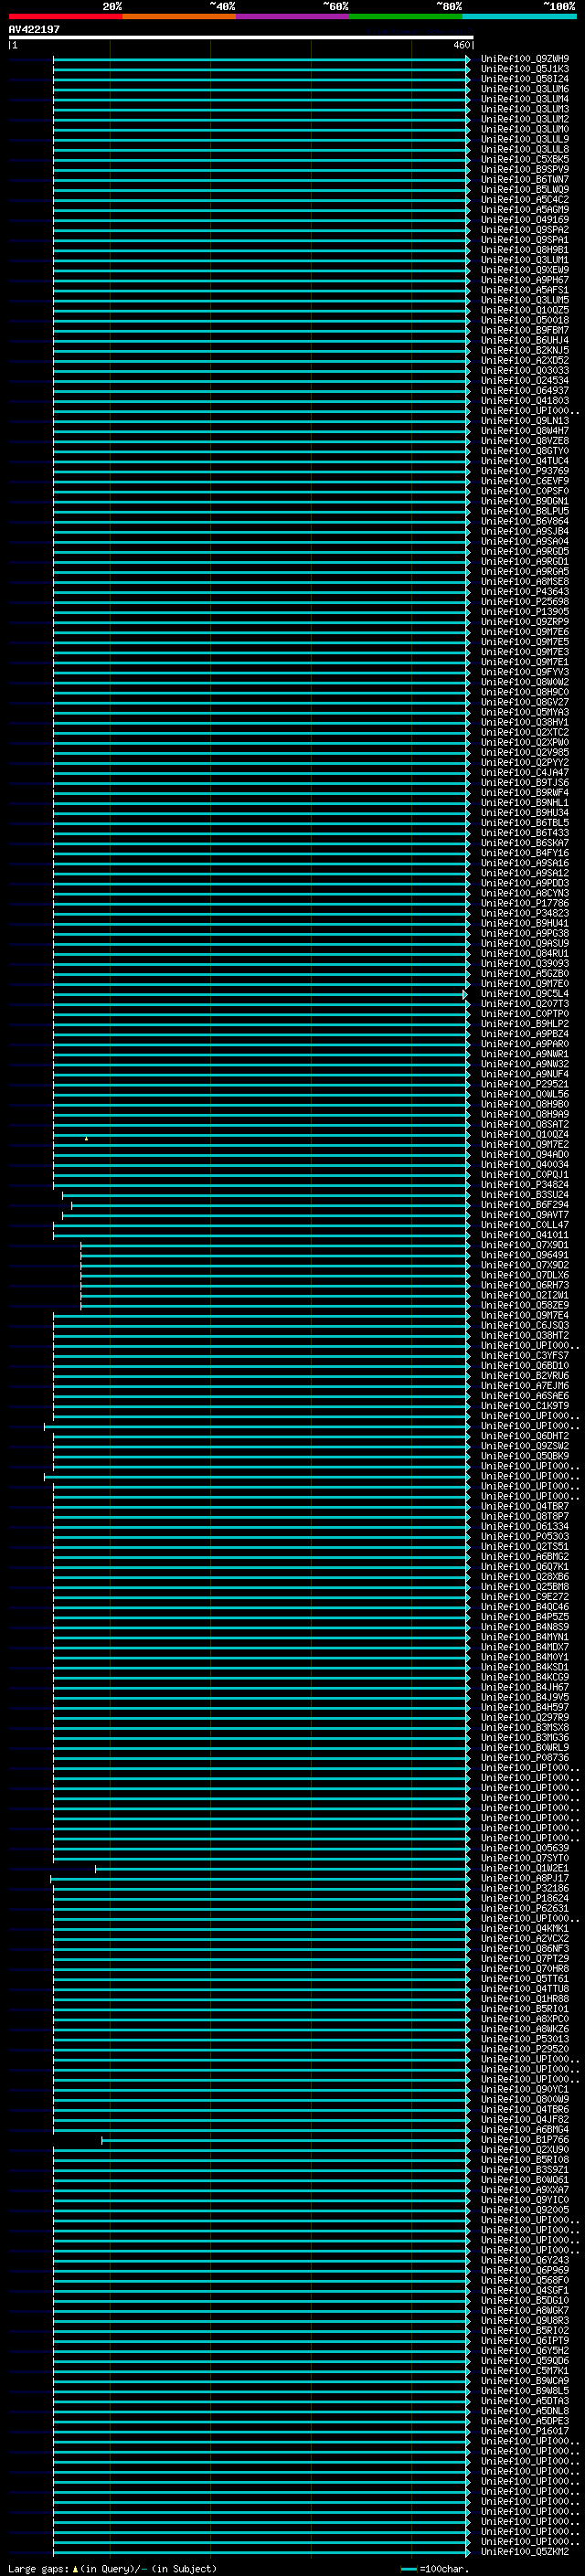Viewport: 585px width, 2576px height.
Task: Select hit label UniRef100_P53013
Action: [x=525, y=2040]
